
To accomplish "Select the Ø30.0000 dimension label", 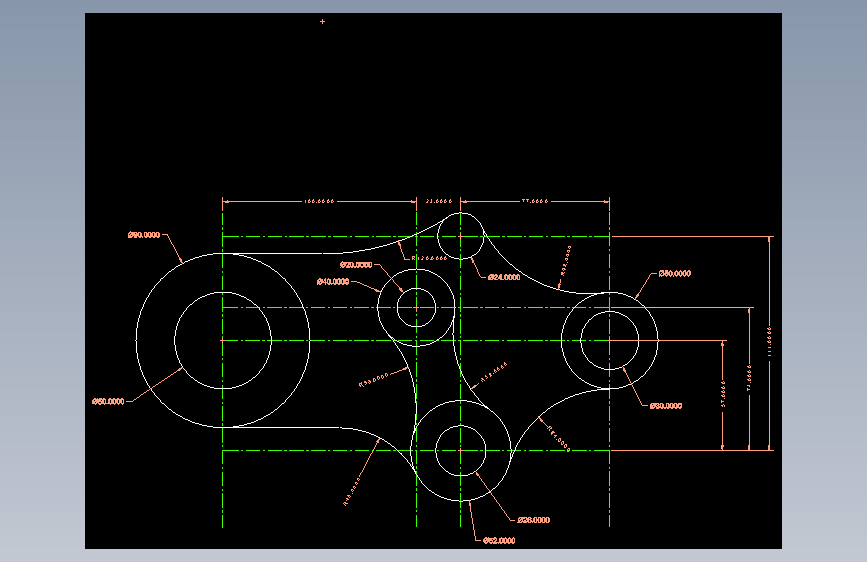I will coord(666,406).
